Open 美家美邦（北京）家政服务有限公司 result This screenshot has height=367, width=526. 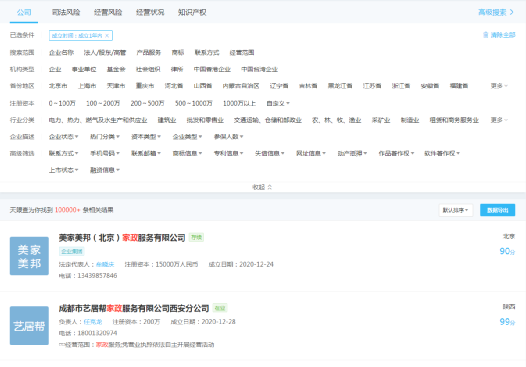point(122,238)
